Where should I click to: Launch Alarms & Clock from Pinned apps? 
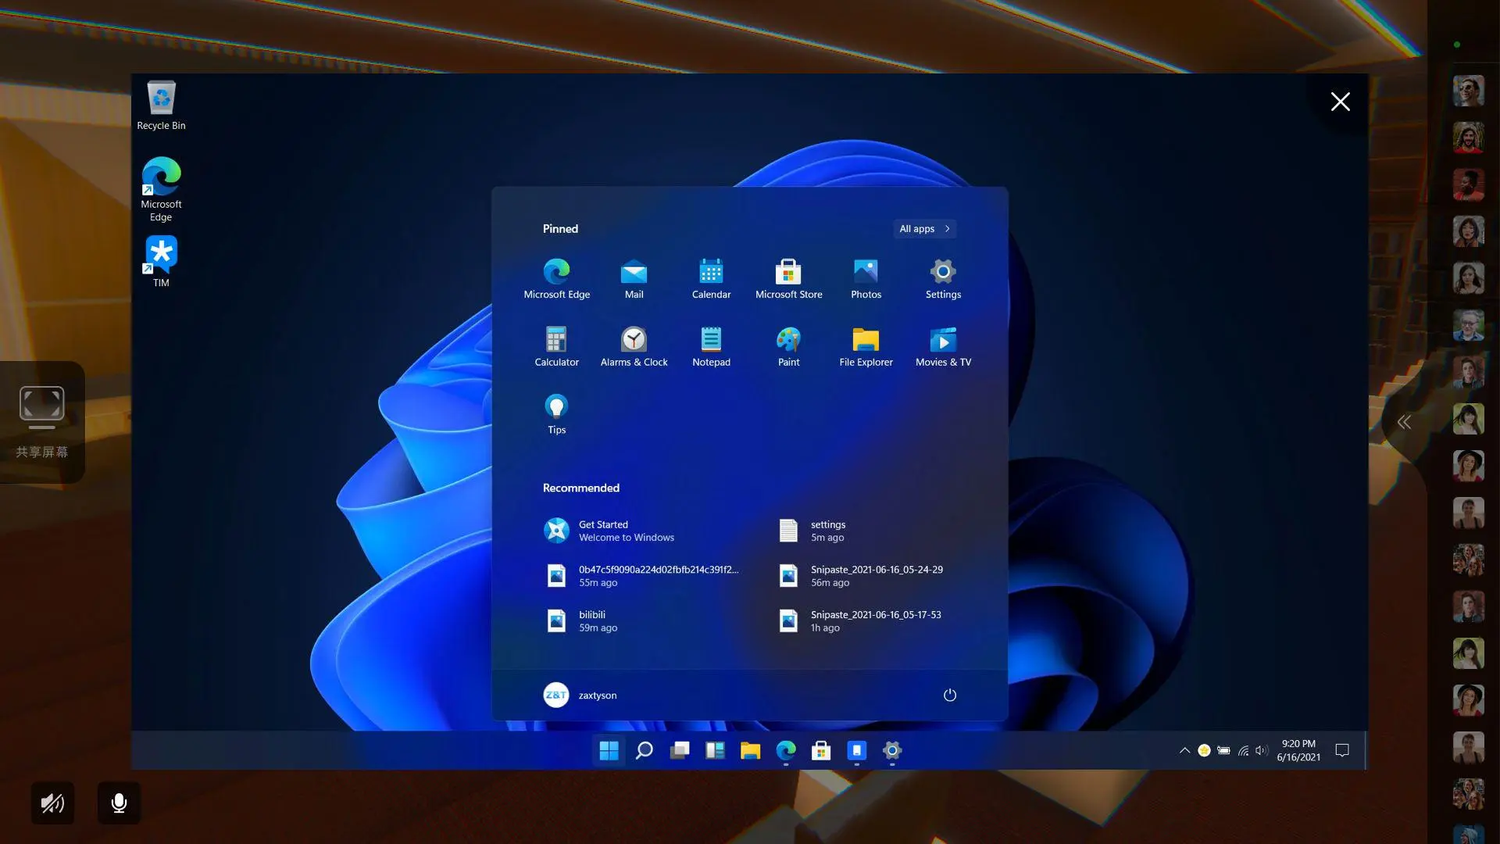[633, 346]
